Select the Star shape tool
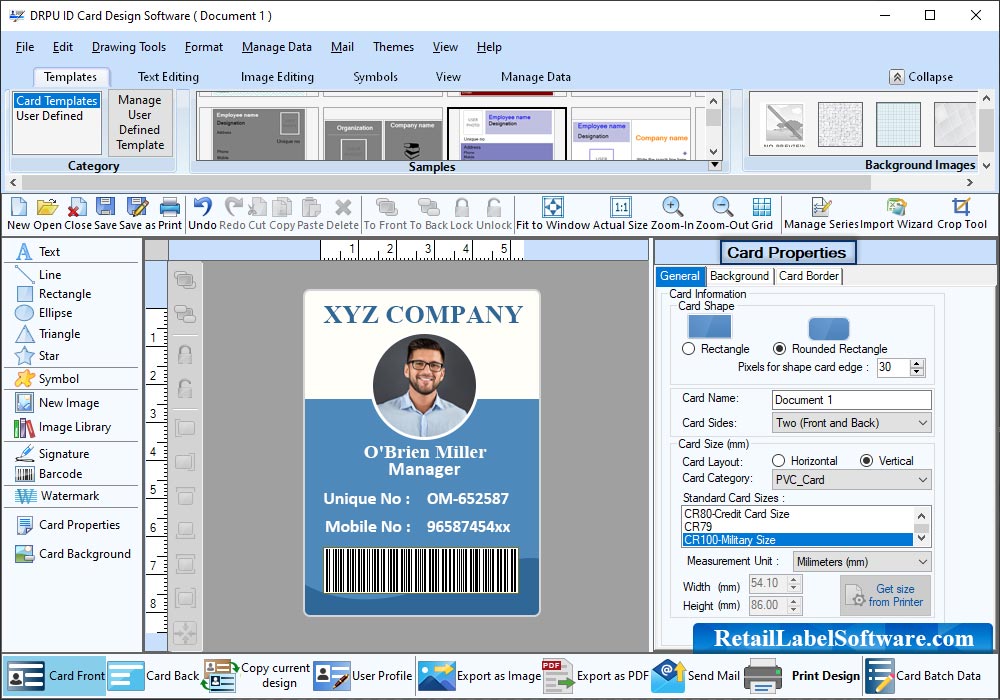The height and width of the screenshot is (700, 1000). tap(37, 356)
